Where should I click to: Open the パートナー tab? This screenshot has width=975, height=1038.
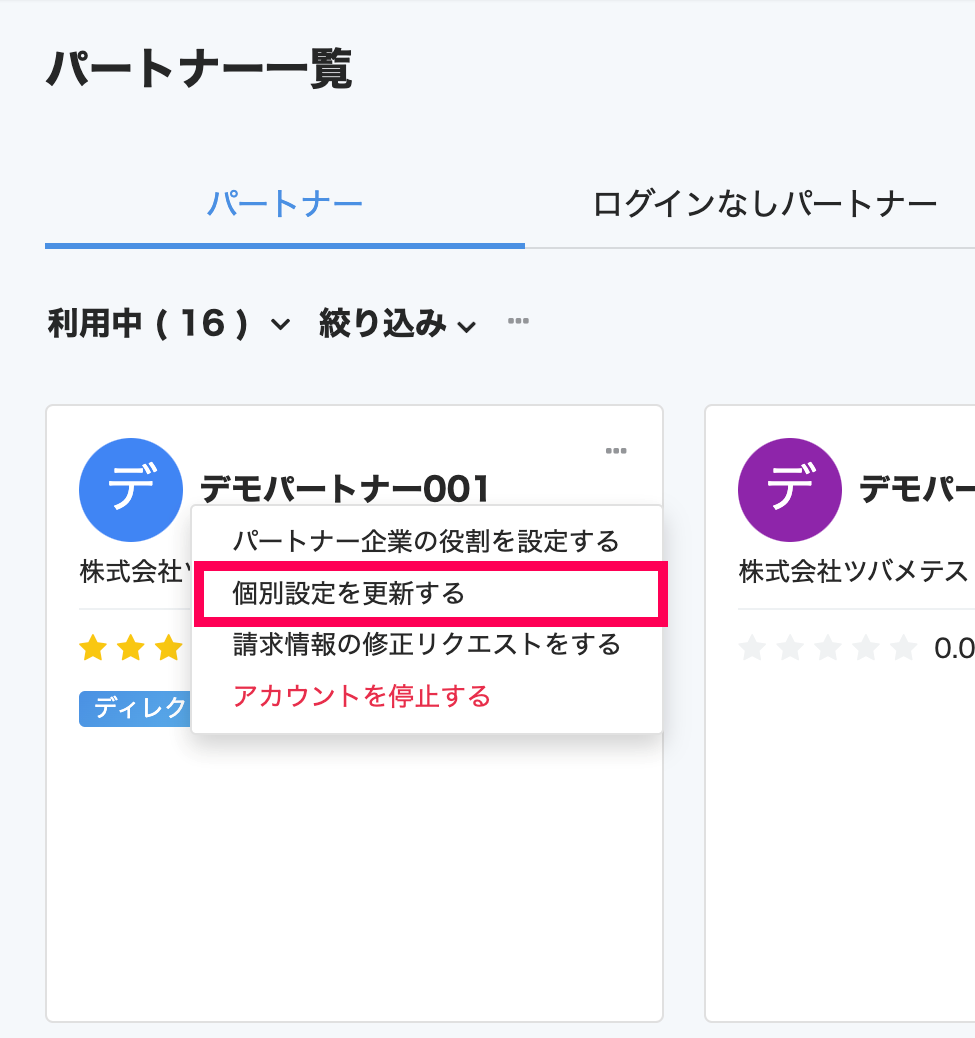pos(285,204)
